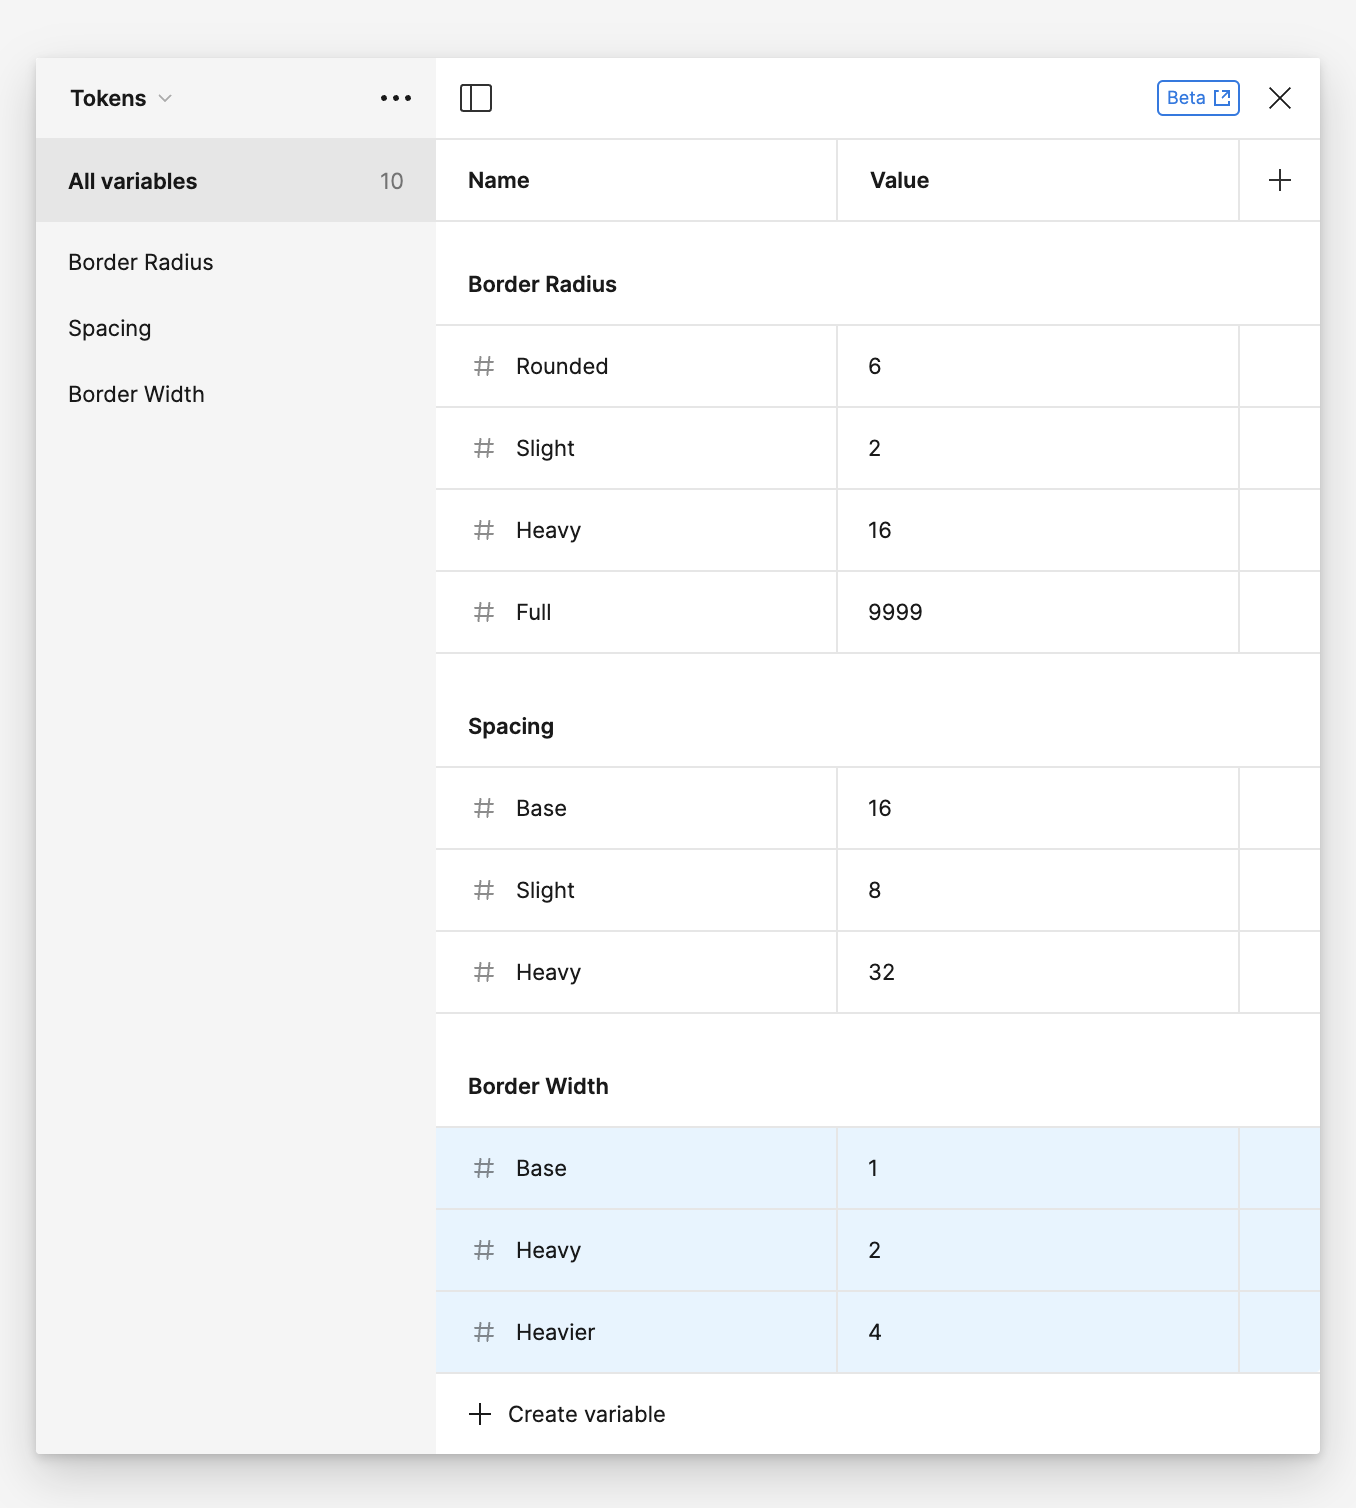Image resolution: width=1356 pixels, height=1508 pixels.
Task: Toggle the left sidebar panel icon
Action: coord(477,97)
